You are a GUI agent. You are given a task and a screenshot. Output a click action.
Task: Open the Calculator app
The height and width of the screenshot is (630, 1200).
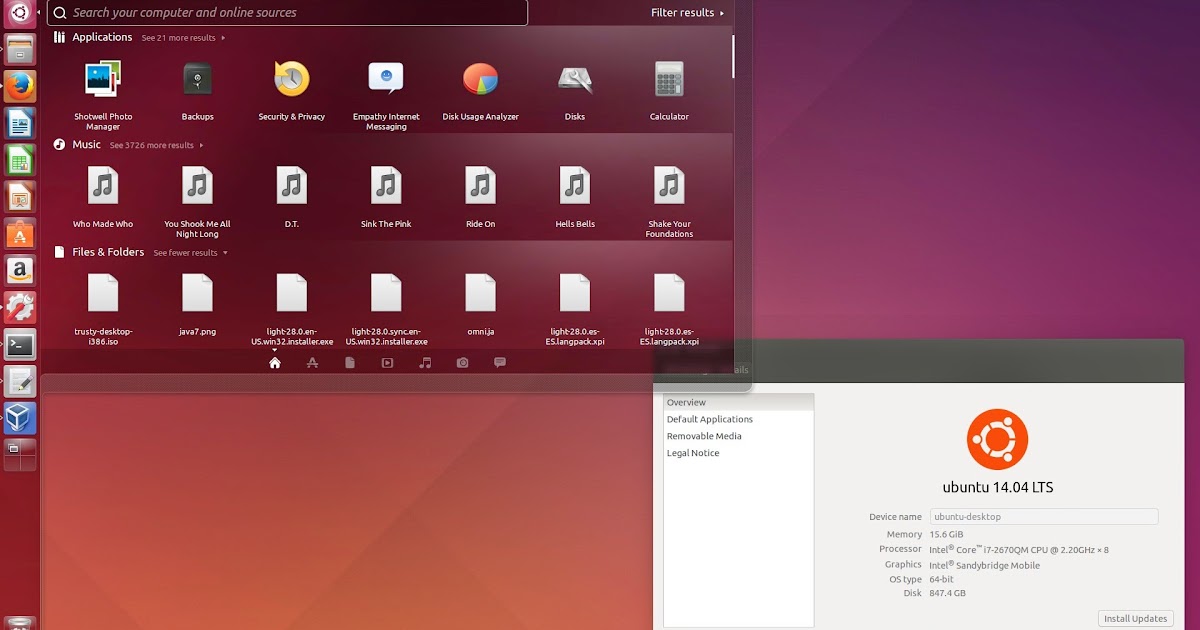pos(668,80)
